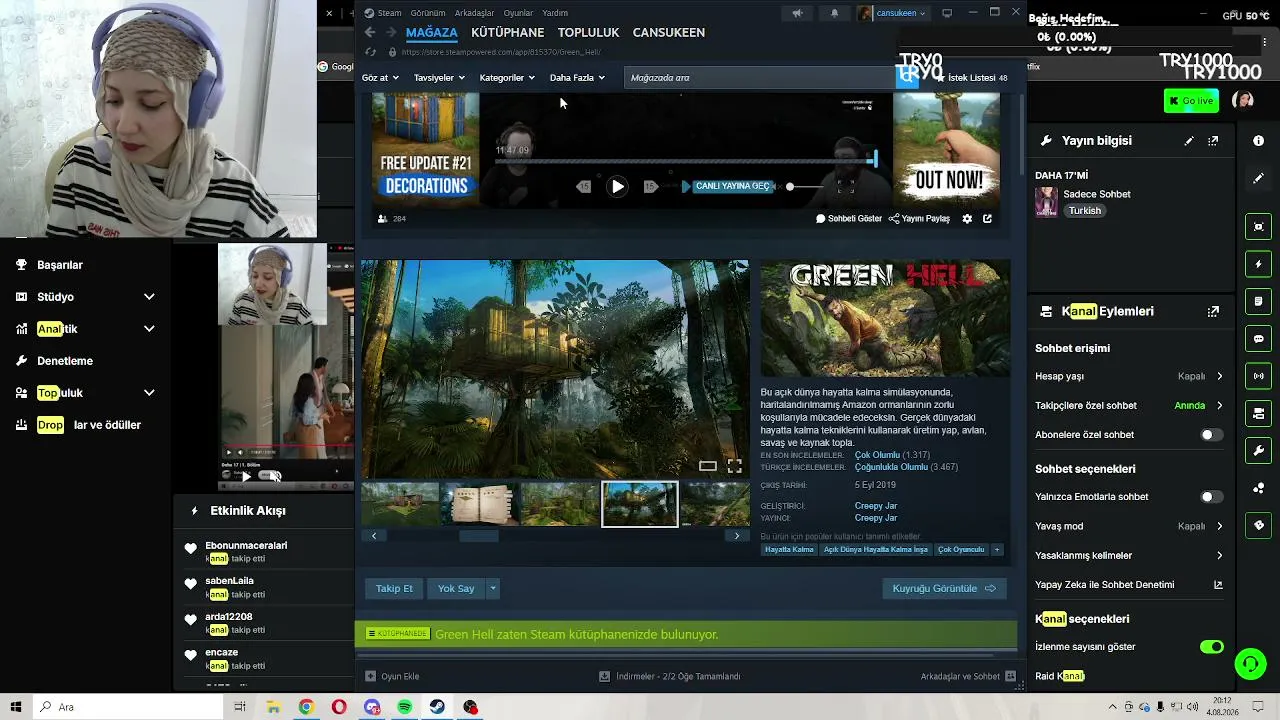This screenshot has height=720, width=1280.
Task: Open the Yok Say dropdown arrow
Action: point(492,588)
